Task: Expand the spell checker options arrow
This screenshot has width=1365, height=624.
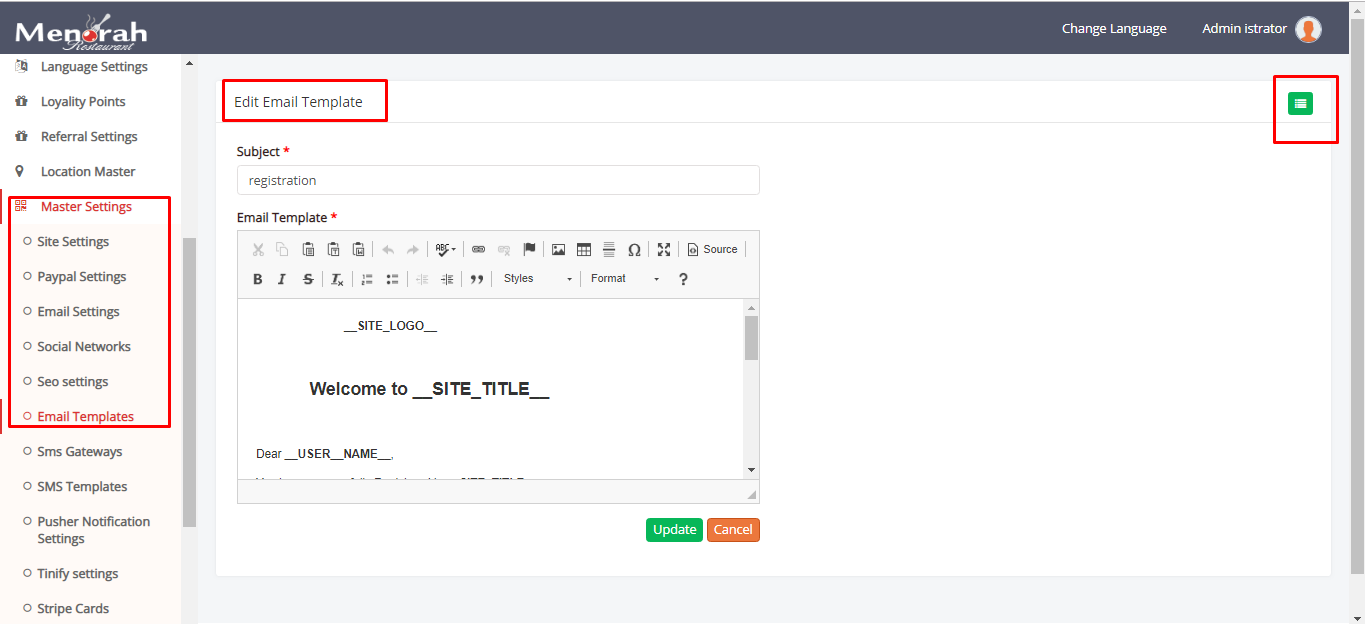Action: pos(454,249)
